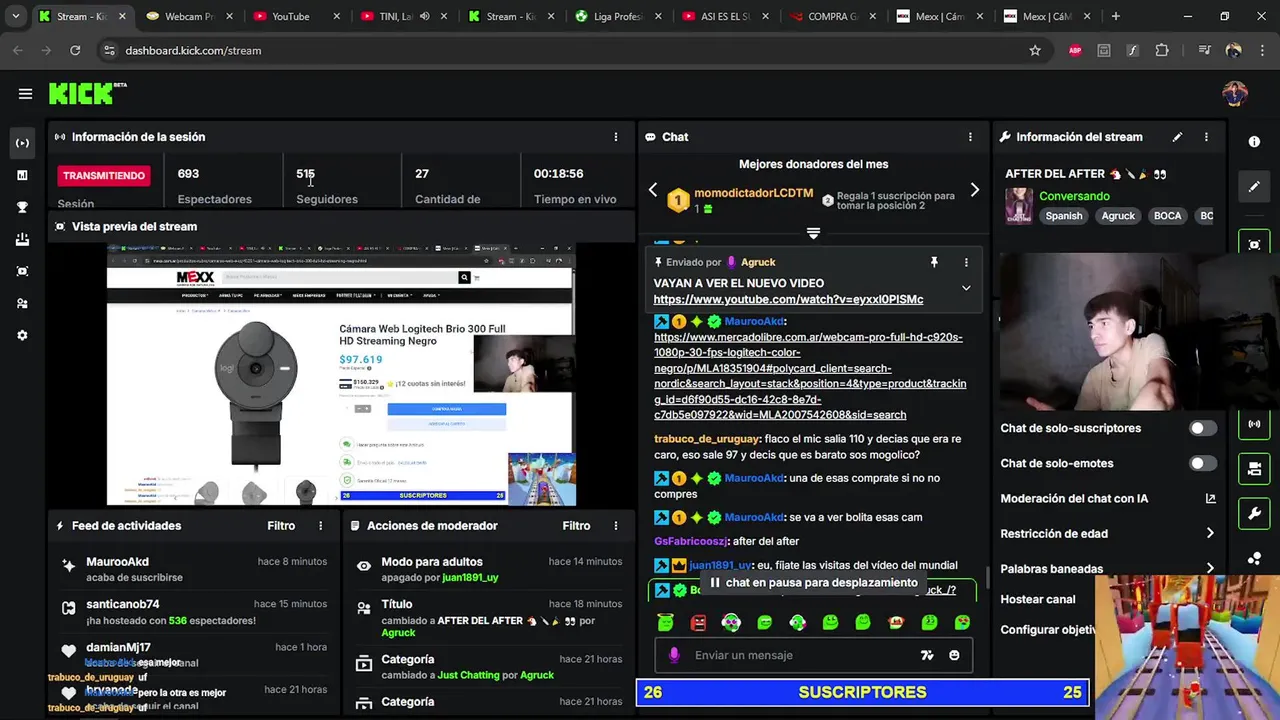Open Acciones de moderador Filtro
This screenshot has height=720, width=1280.
click(x=576, y=526)
